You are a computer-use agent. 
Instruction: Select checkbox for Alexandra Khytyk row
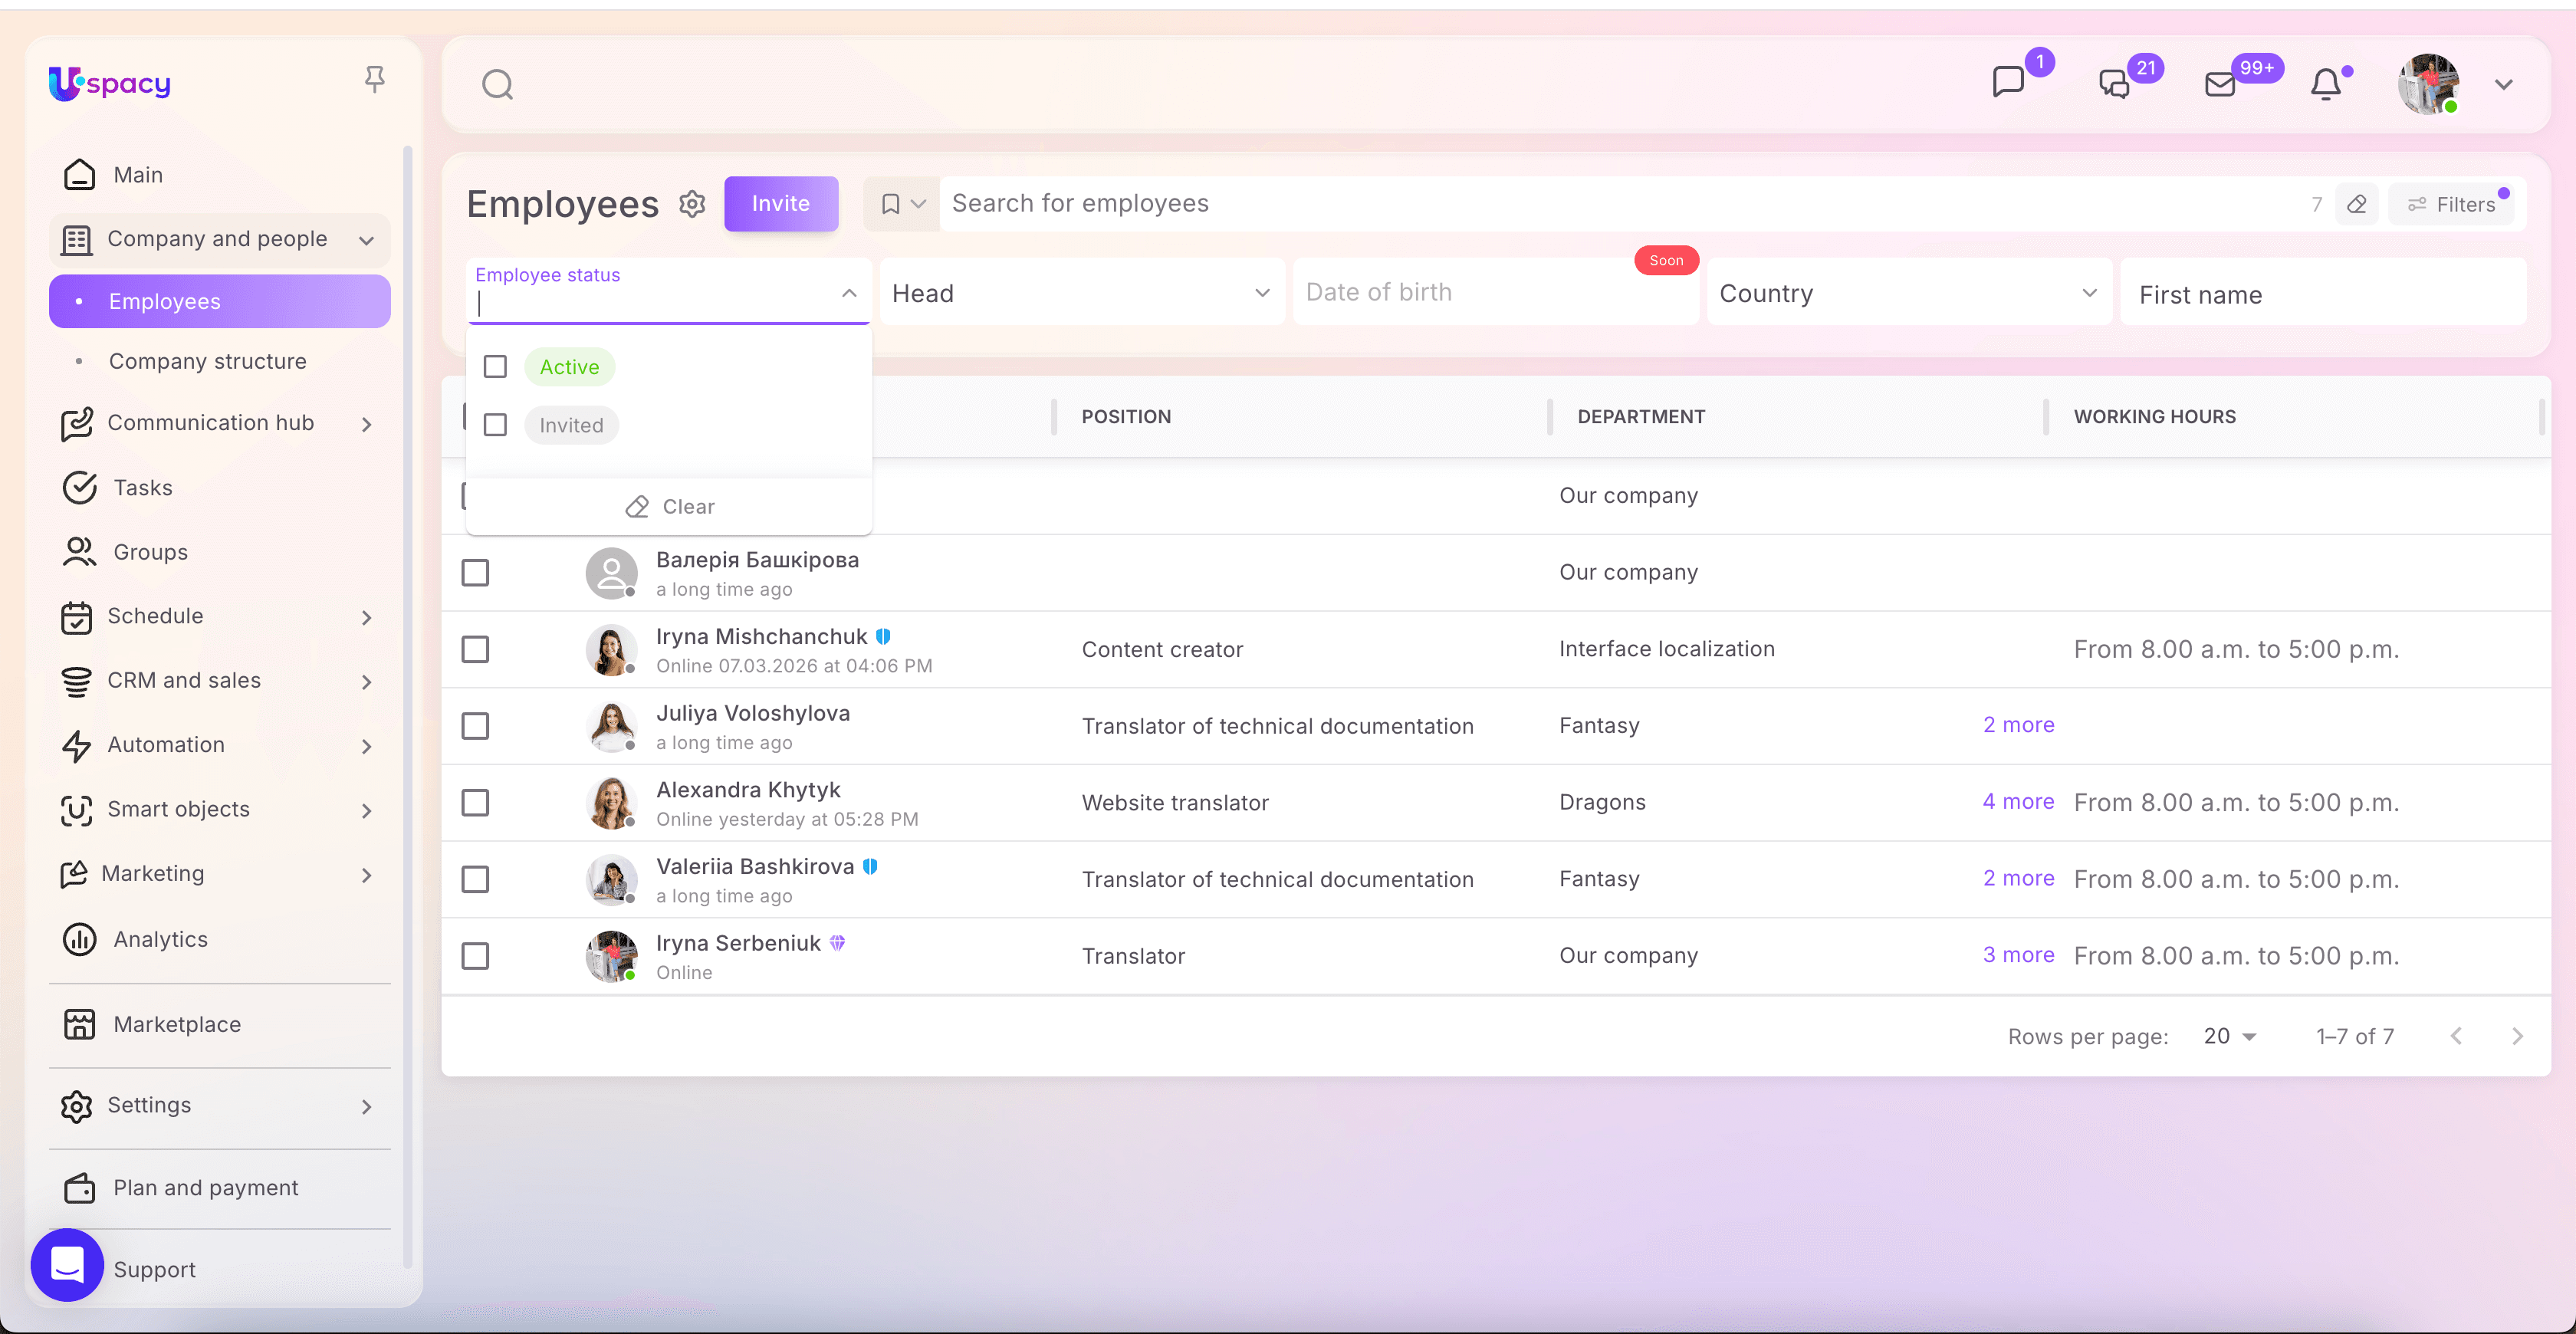[475, 803]
